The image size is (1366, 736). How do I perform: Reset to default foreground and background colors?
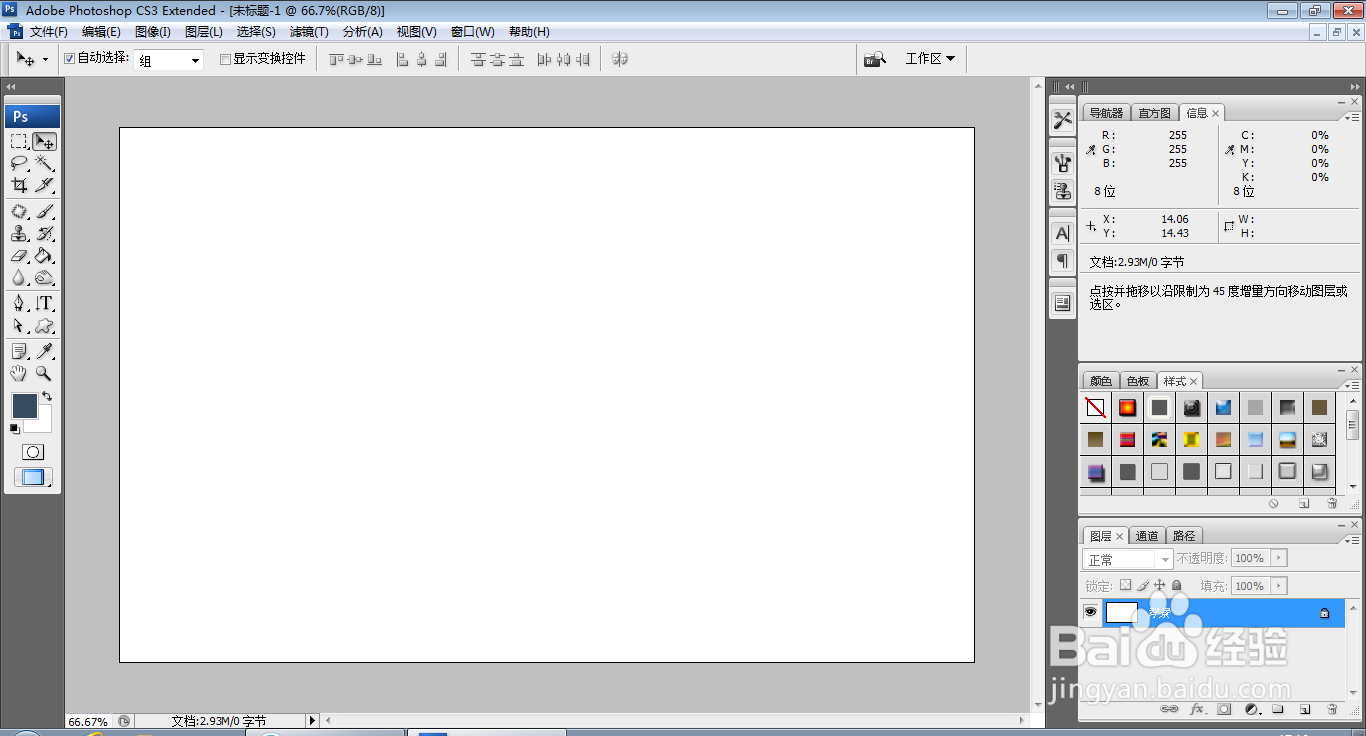15,429
